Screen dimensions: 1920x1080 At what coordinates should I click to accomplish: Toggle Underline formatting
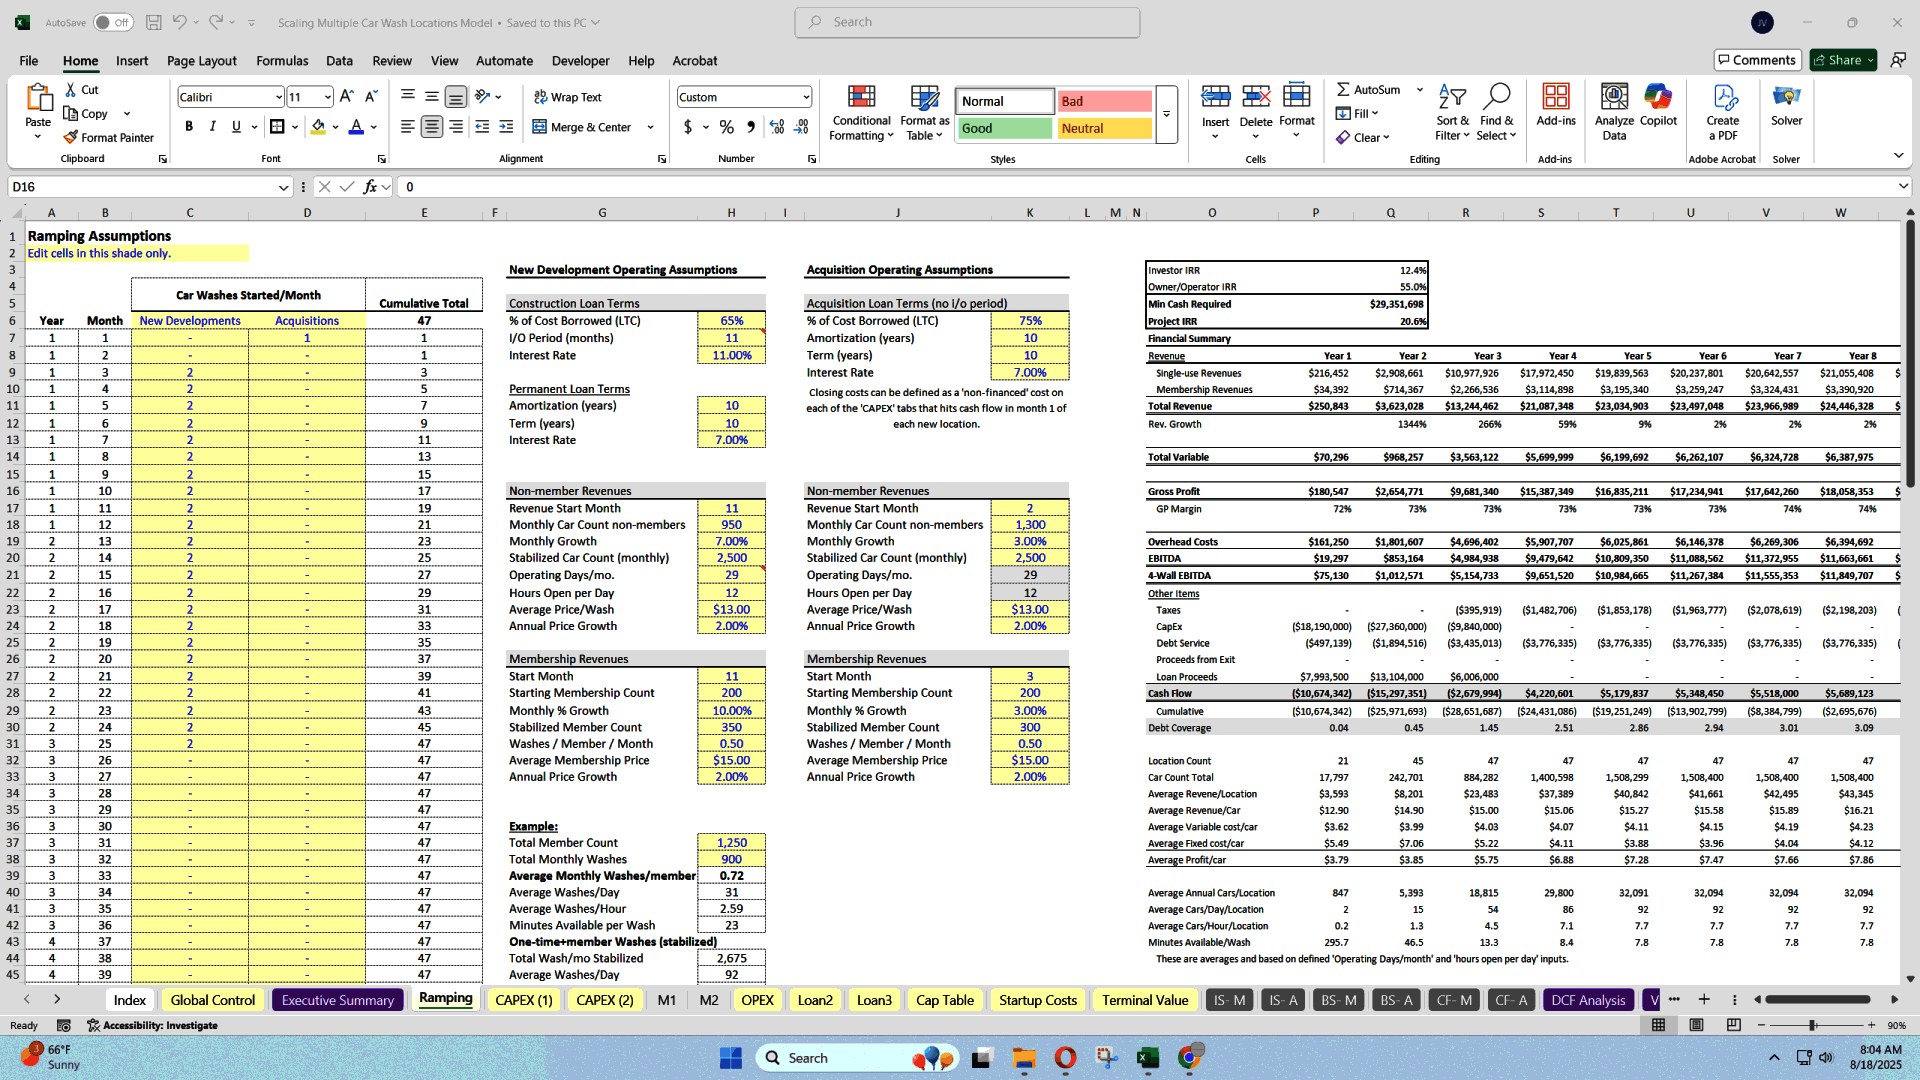tap(236, 126)
